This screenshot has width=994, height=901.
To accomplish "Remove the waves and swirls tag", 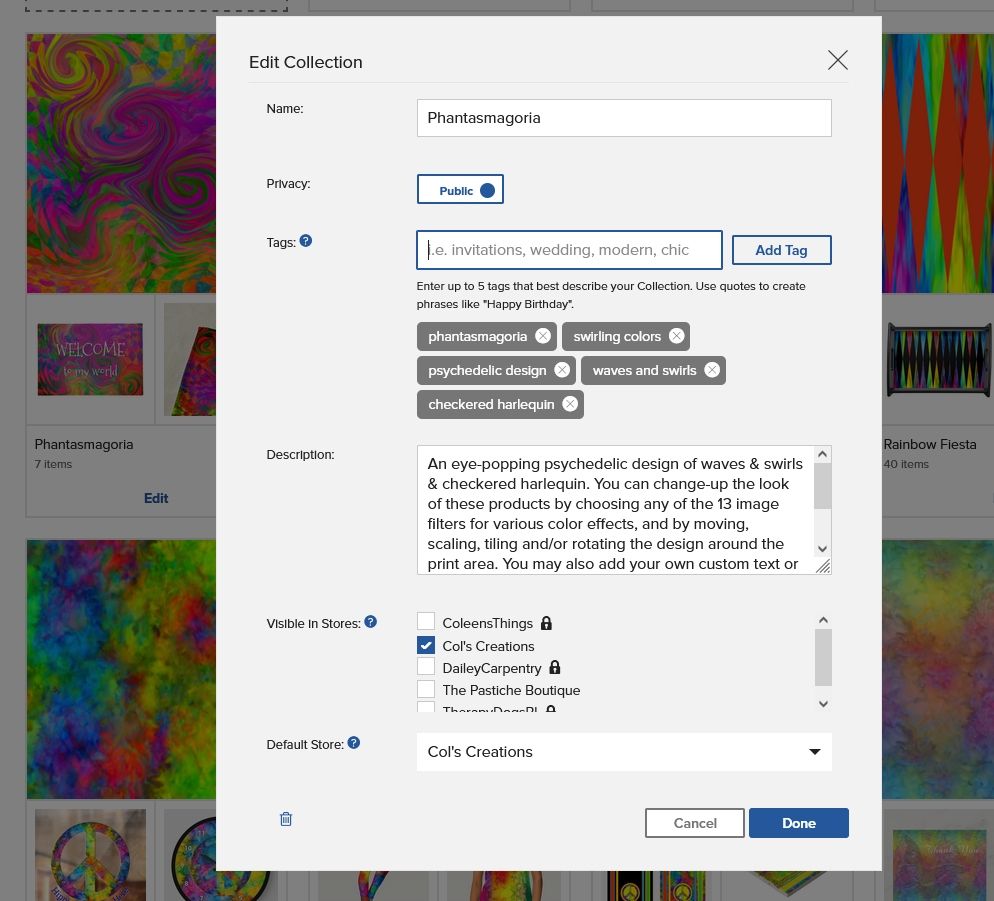I will tap(712, 370).
